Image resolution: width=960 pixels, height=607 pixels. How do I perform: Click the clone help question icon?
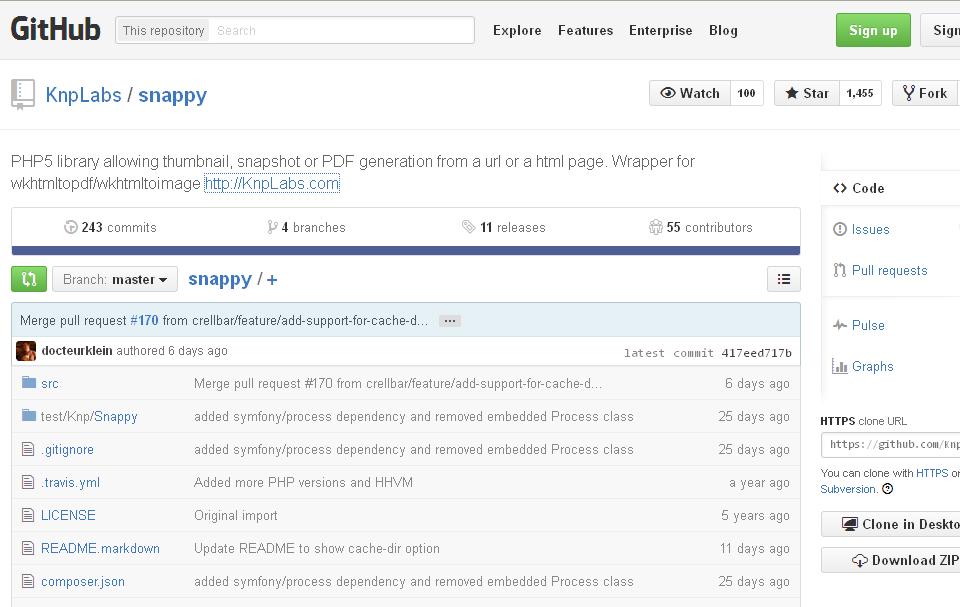(x=887, y=489)
